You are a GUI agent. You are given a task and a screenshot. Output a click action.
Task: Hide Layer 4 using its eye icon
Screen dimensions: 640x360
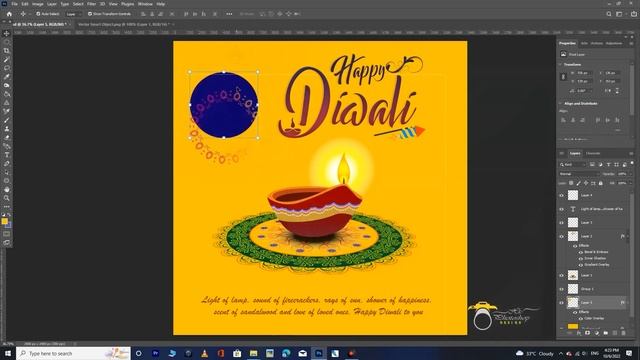(562, 196)
